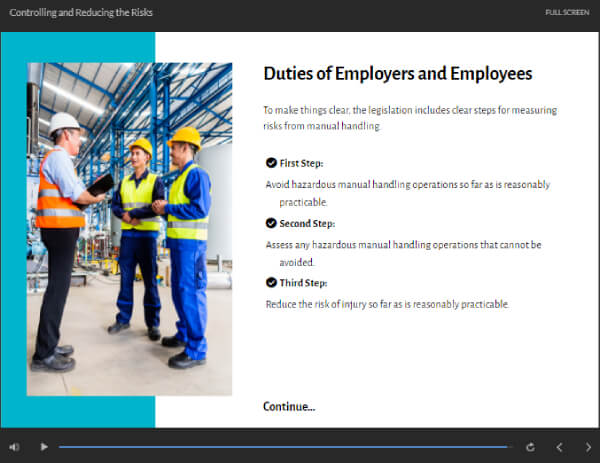Seek to middle of the progress bar

[285, 447]
